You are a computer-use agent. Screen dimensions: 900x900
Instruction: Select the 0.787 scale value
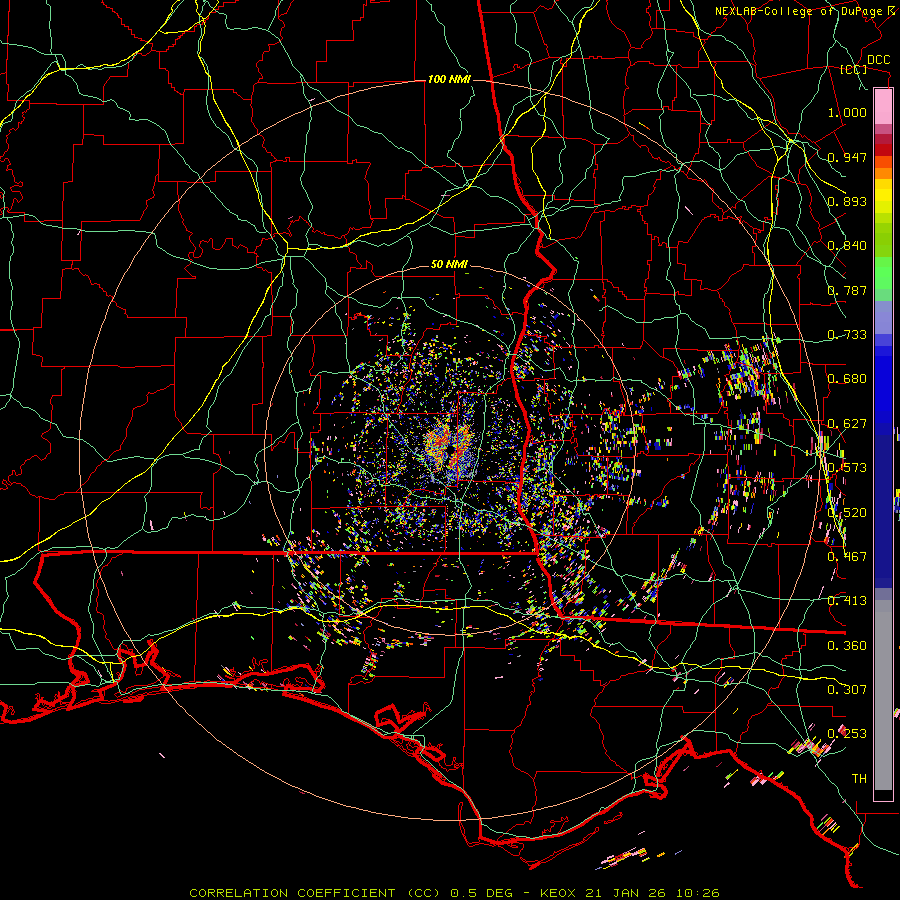pyautogui.click(x=847, y=290)
